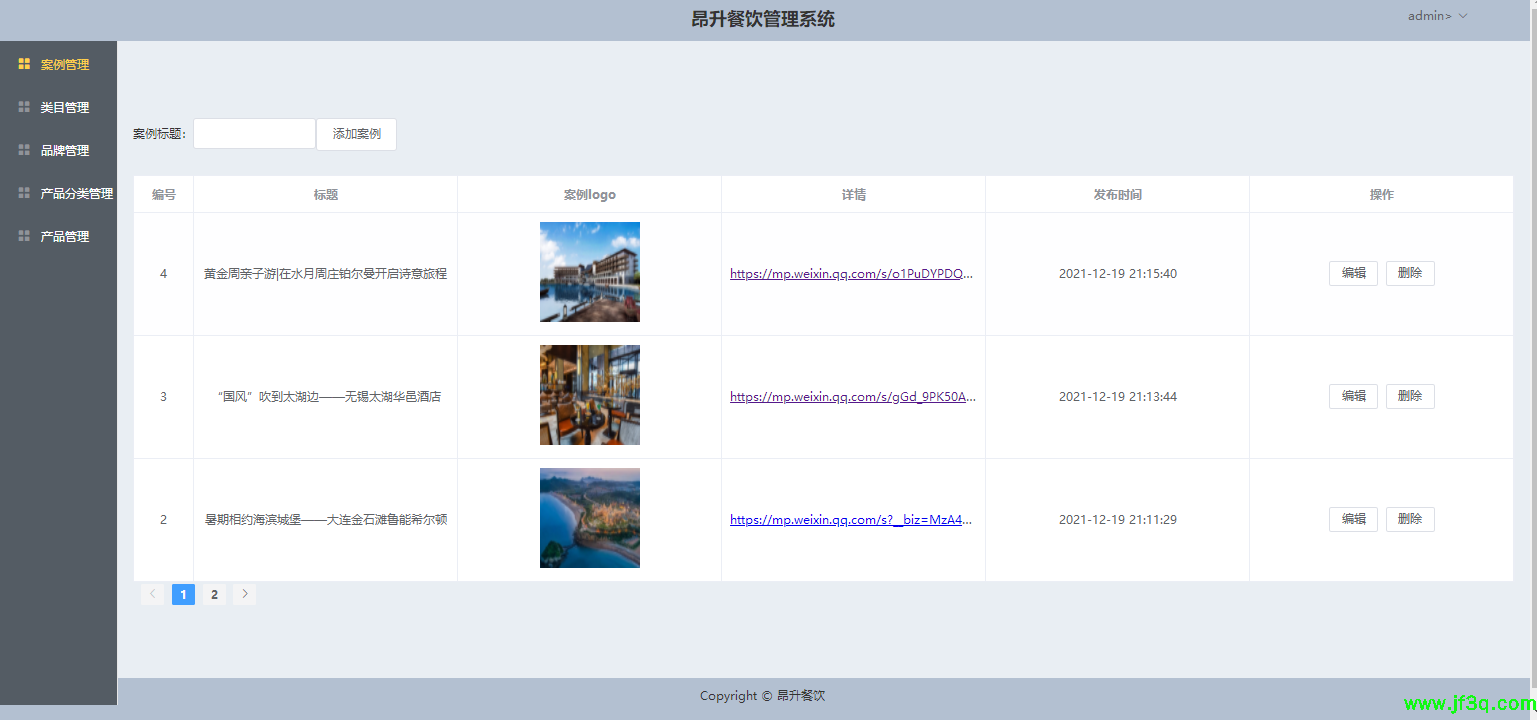Click the grid icon beside 品牌管理

pos(23,149)
